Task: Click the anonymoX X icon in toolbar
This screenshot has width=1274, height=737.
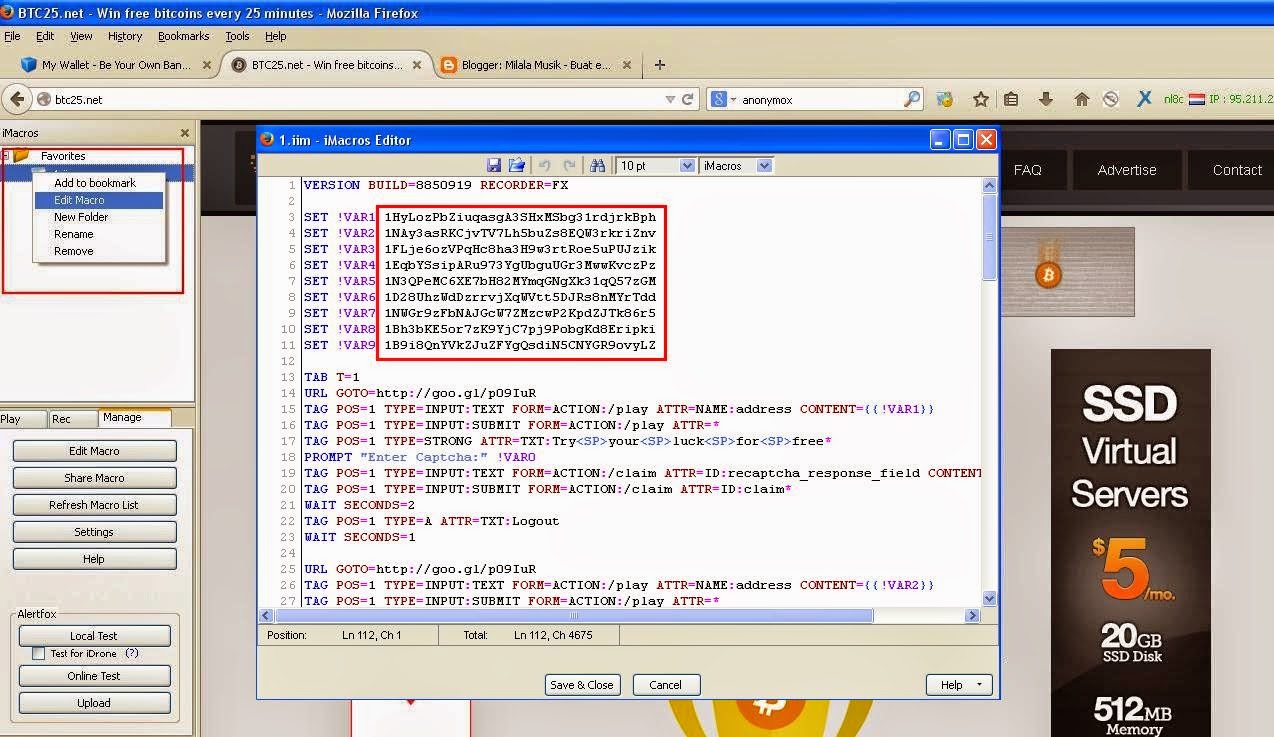Action: pos(1145,99)
